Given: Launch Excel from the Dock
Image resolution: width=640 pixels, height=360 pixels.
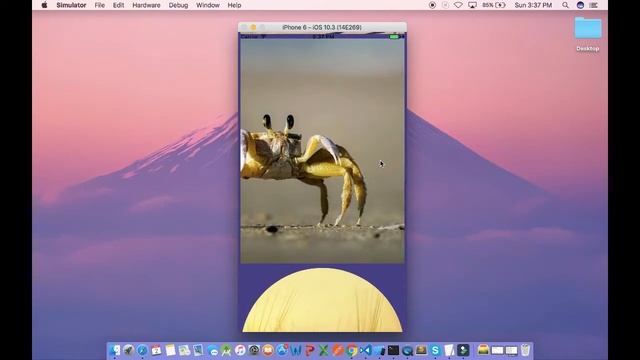Looking at the screenshot, I should 323,350.
